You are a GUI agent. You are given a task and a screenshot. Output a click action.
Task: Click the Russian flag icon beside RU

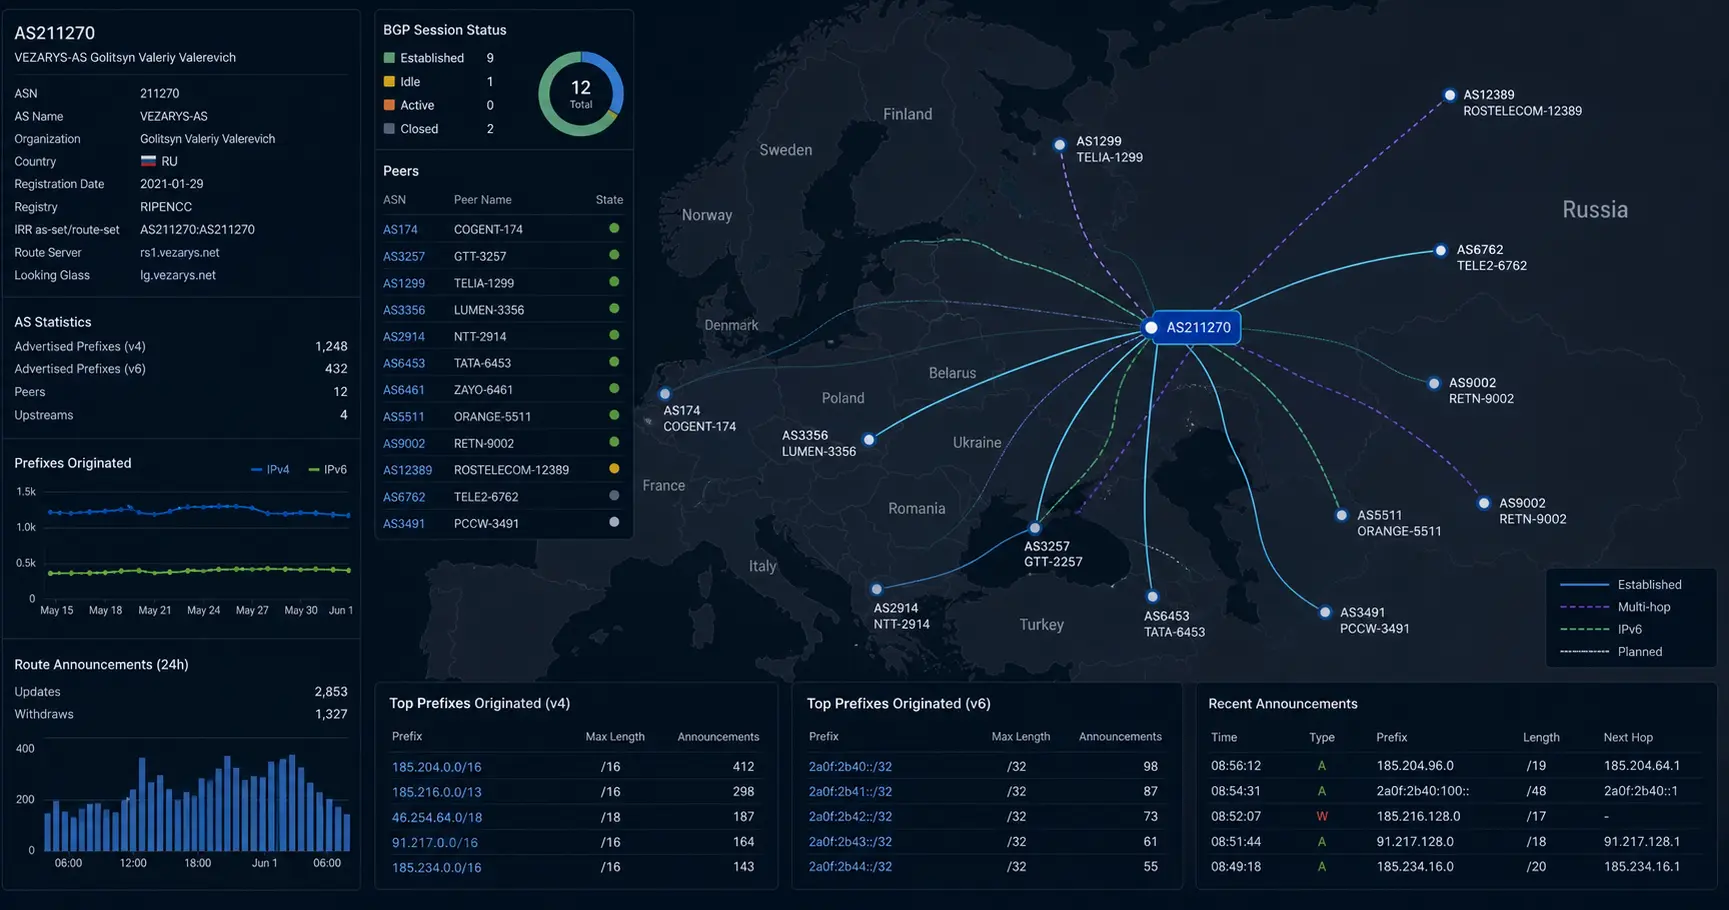pyautogui.click(x=148, y=161)
